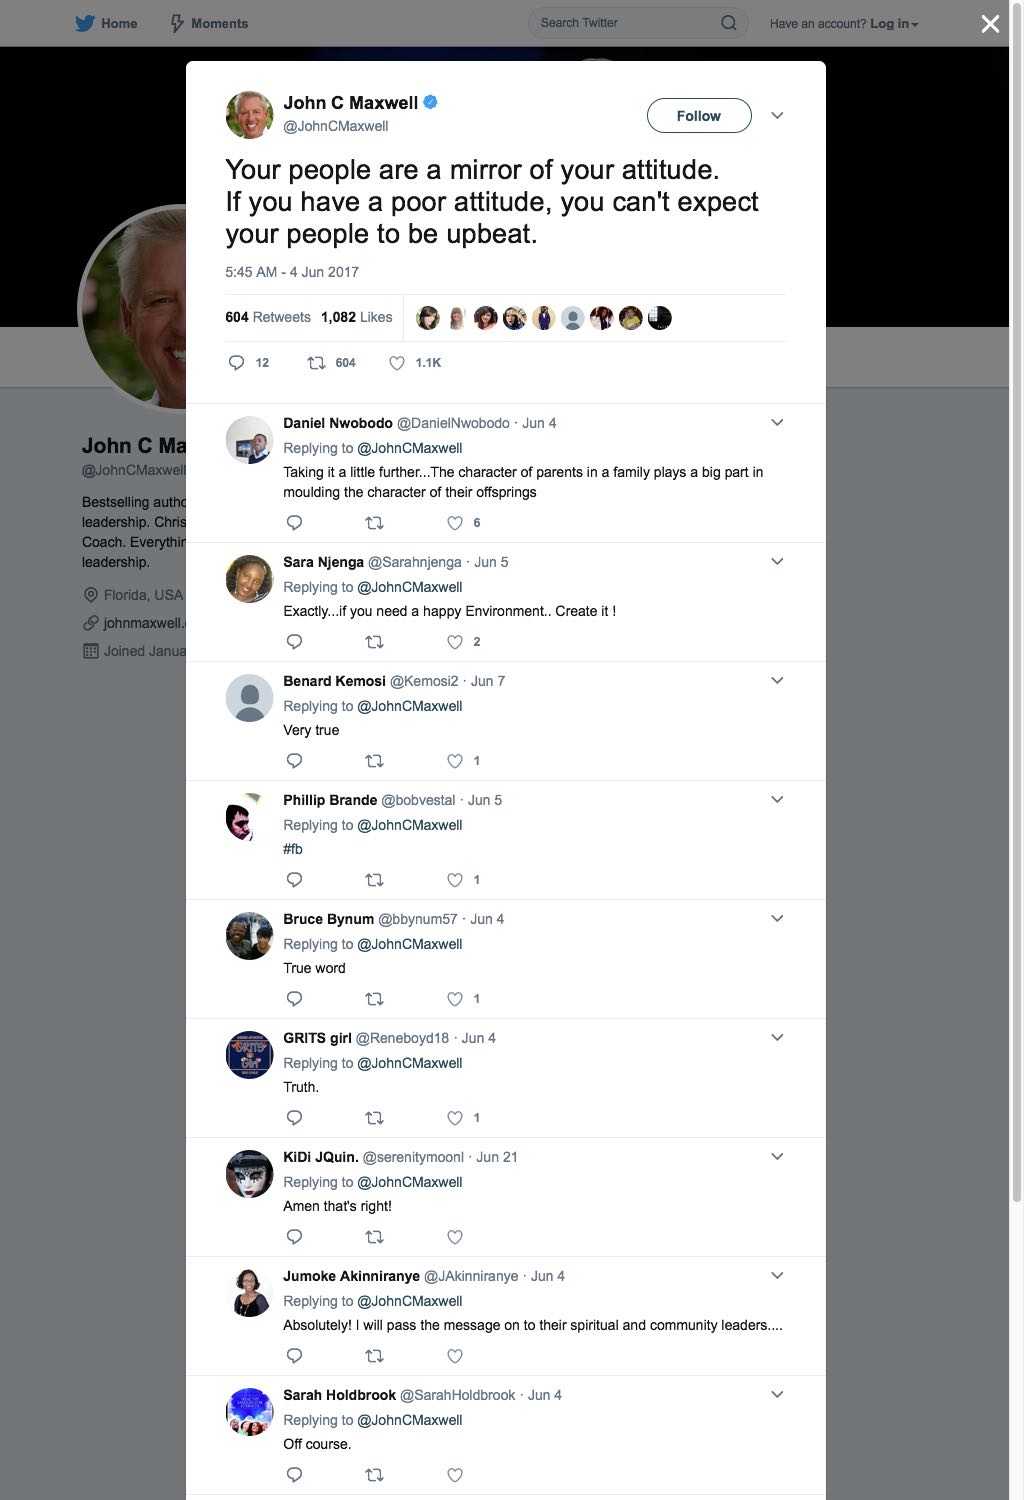
Task: Click the lightning bolt Moments icon
Action: tap(177, 23)
